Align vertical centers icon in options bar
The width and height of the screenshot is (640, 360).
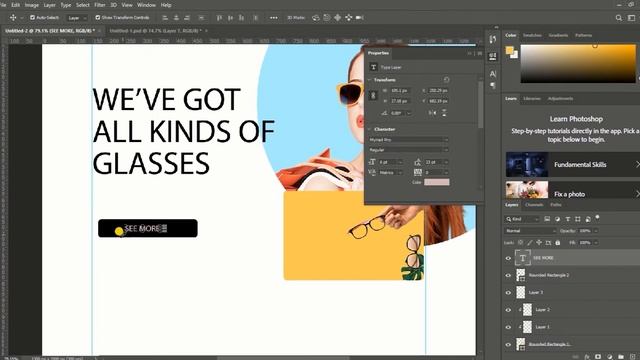point(230,18)
